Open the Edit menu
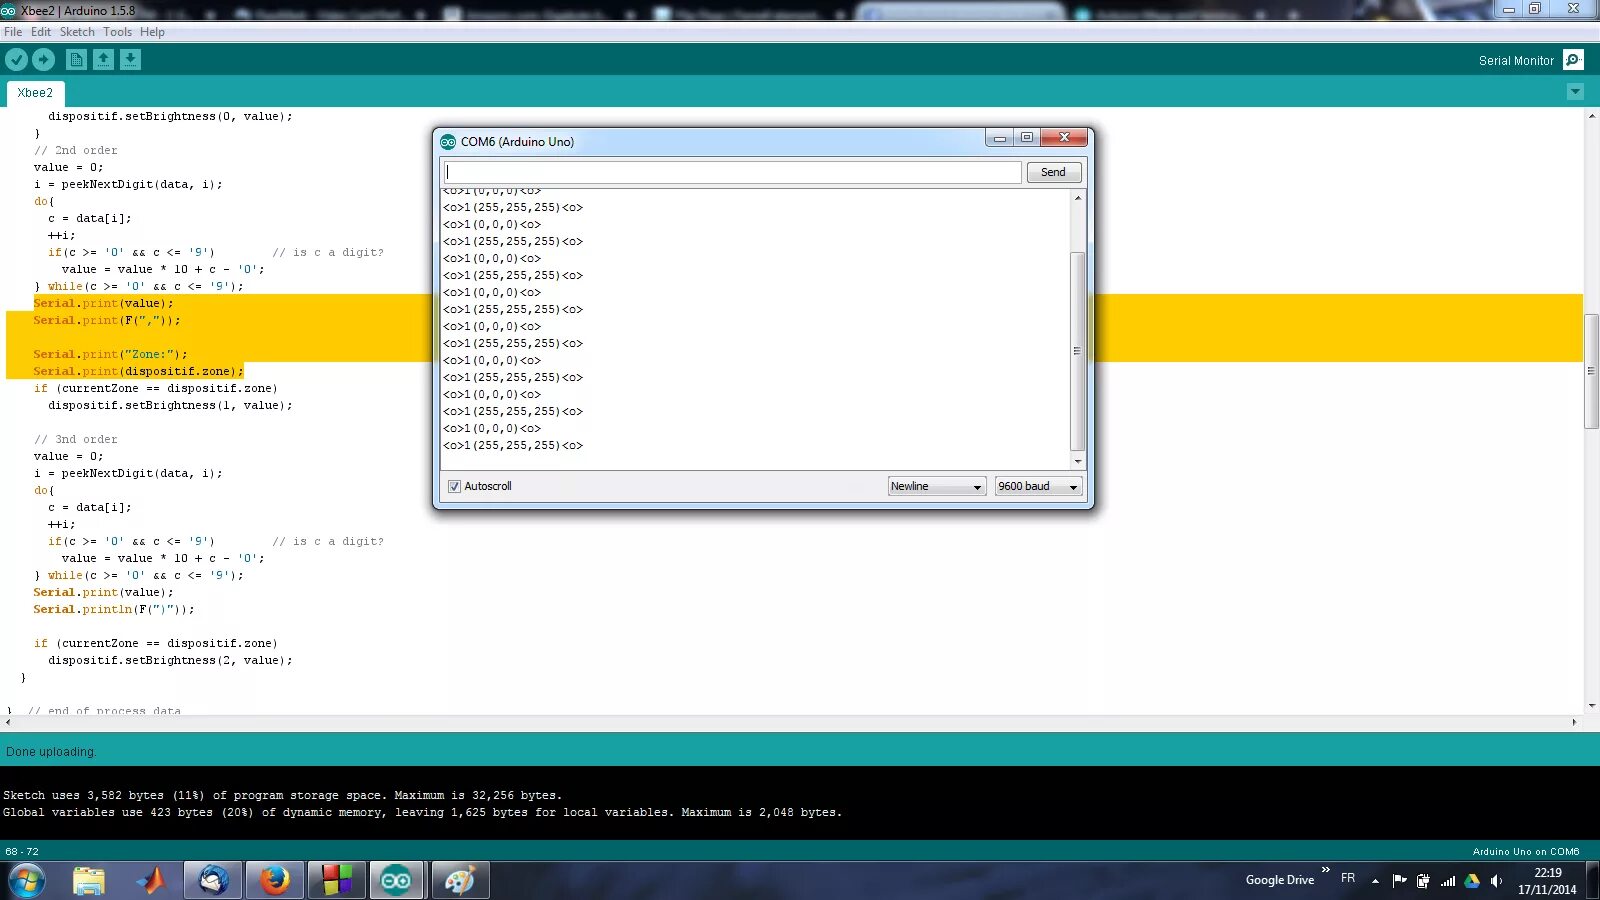 pos(41,32)
